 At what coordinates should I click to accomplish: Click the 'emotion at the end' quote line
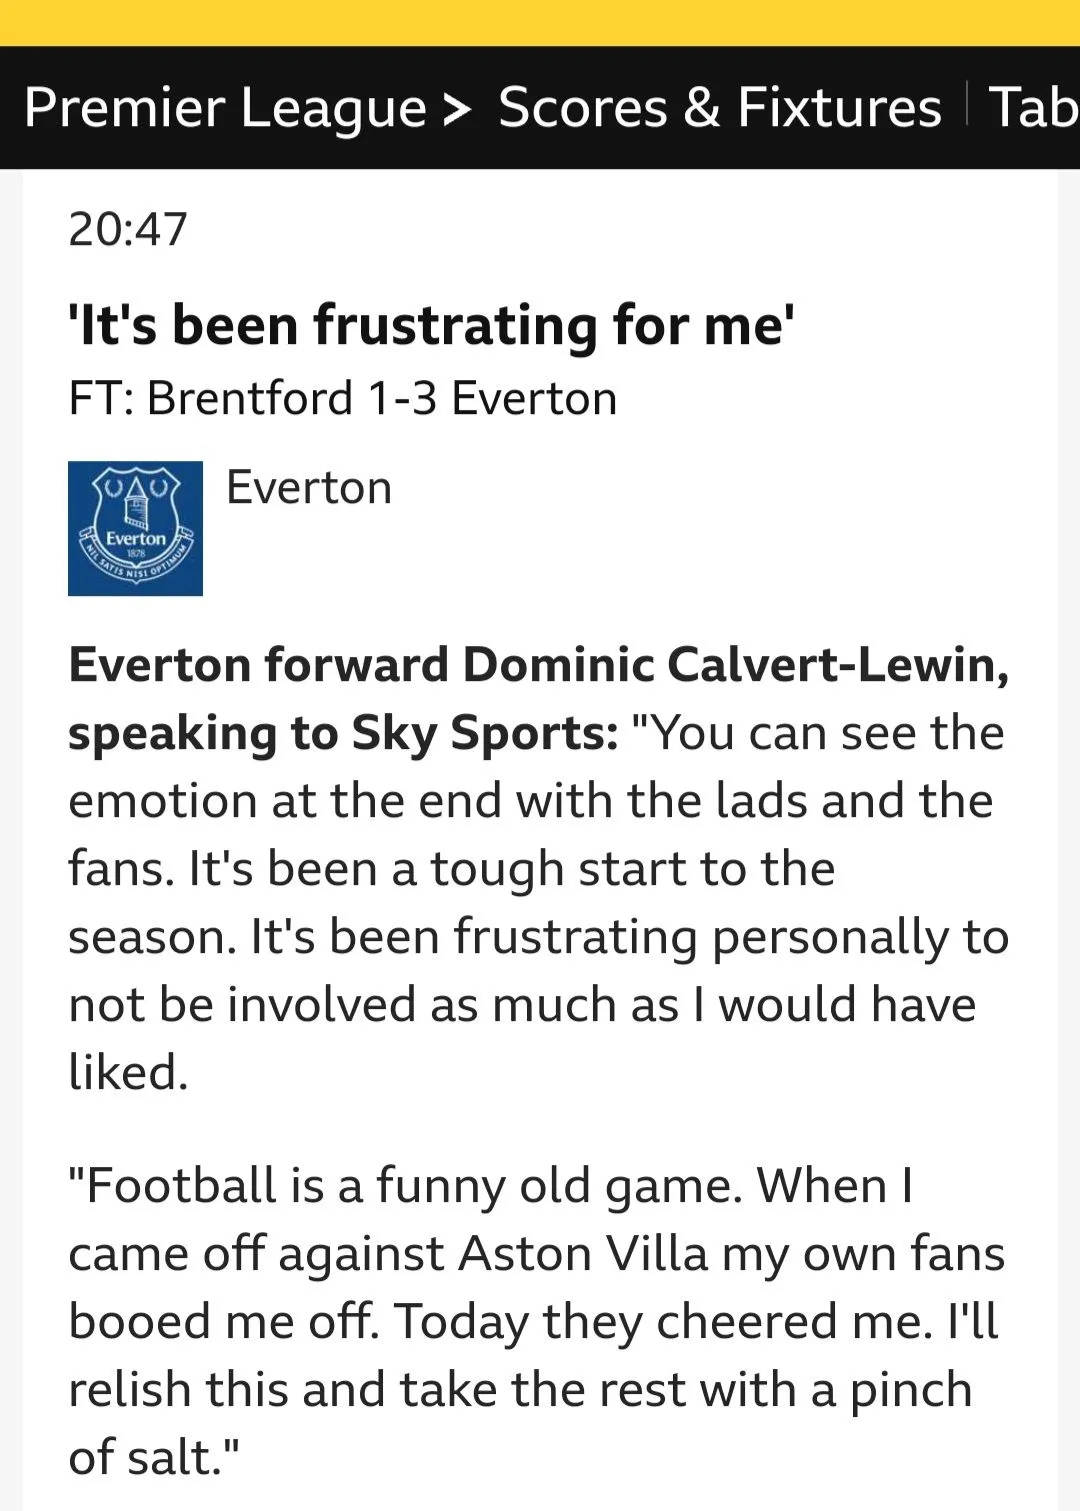point(530,801)
